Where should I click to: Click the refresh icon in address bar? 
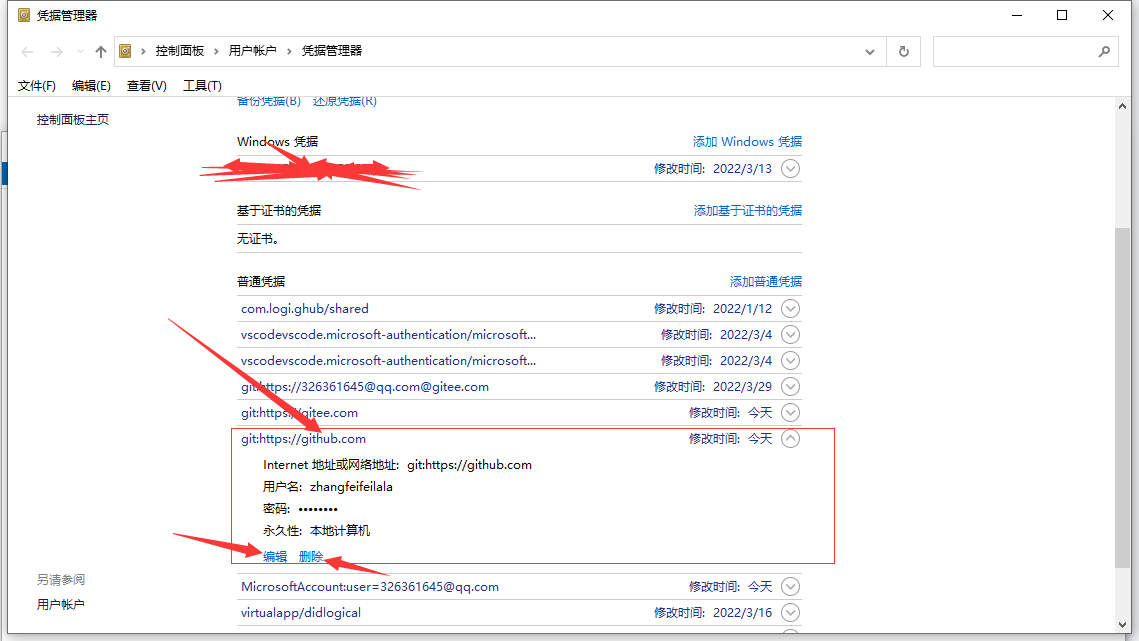point(903,51)
